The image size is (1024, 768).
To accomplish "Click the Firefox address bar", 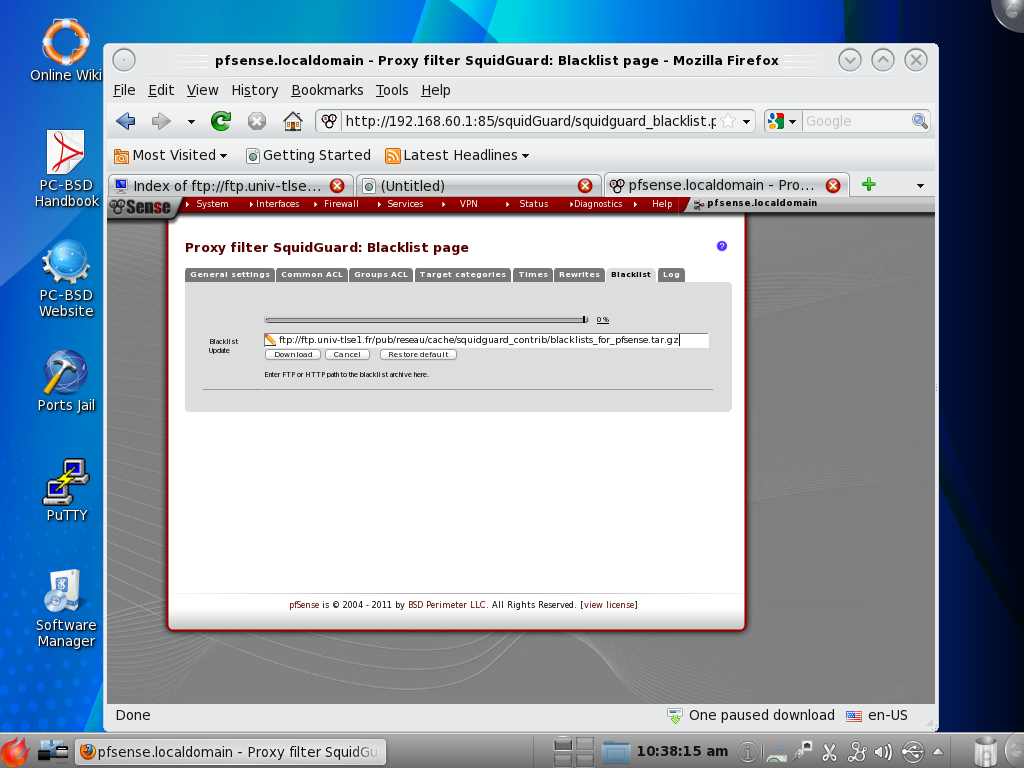I will pos(530,121).
